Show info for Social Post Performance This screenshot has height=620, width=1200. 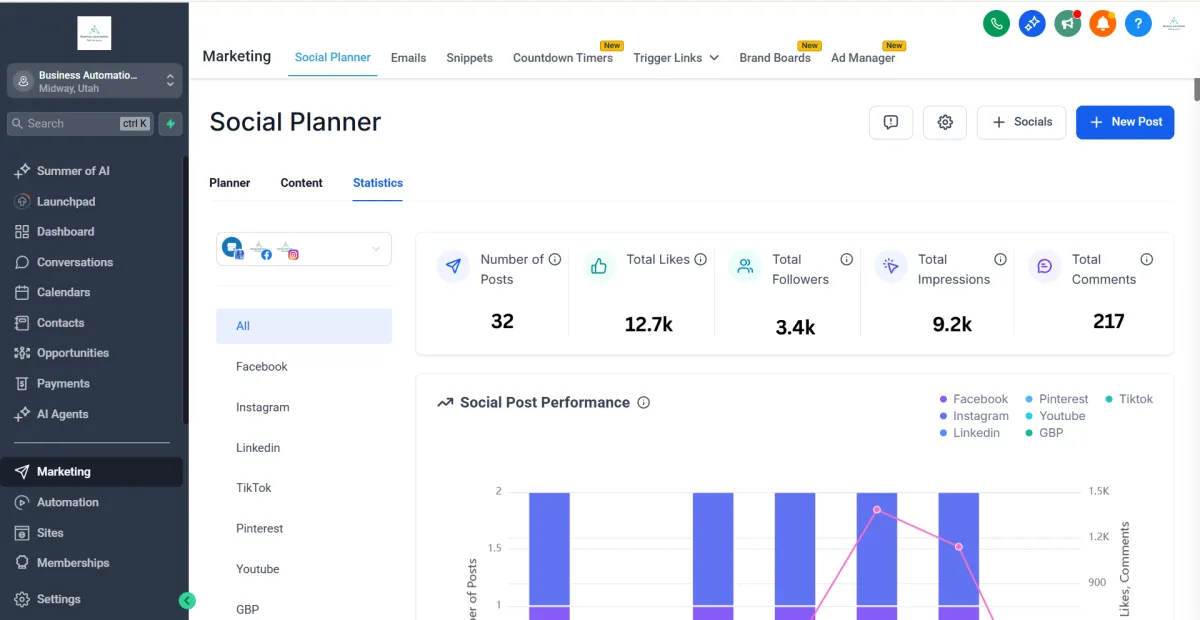[x=644, y=403]
